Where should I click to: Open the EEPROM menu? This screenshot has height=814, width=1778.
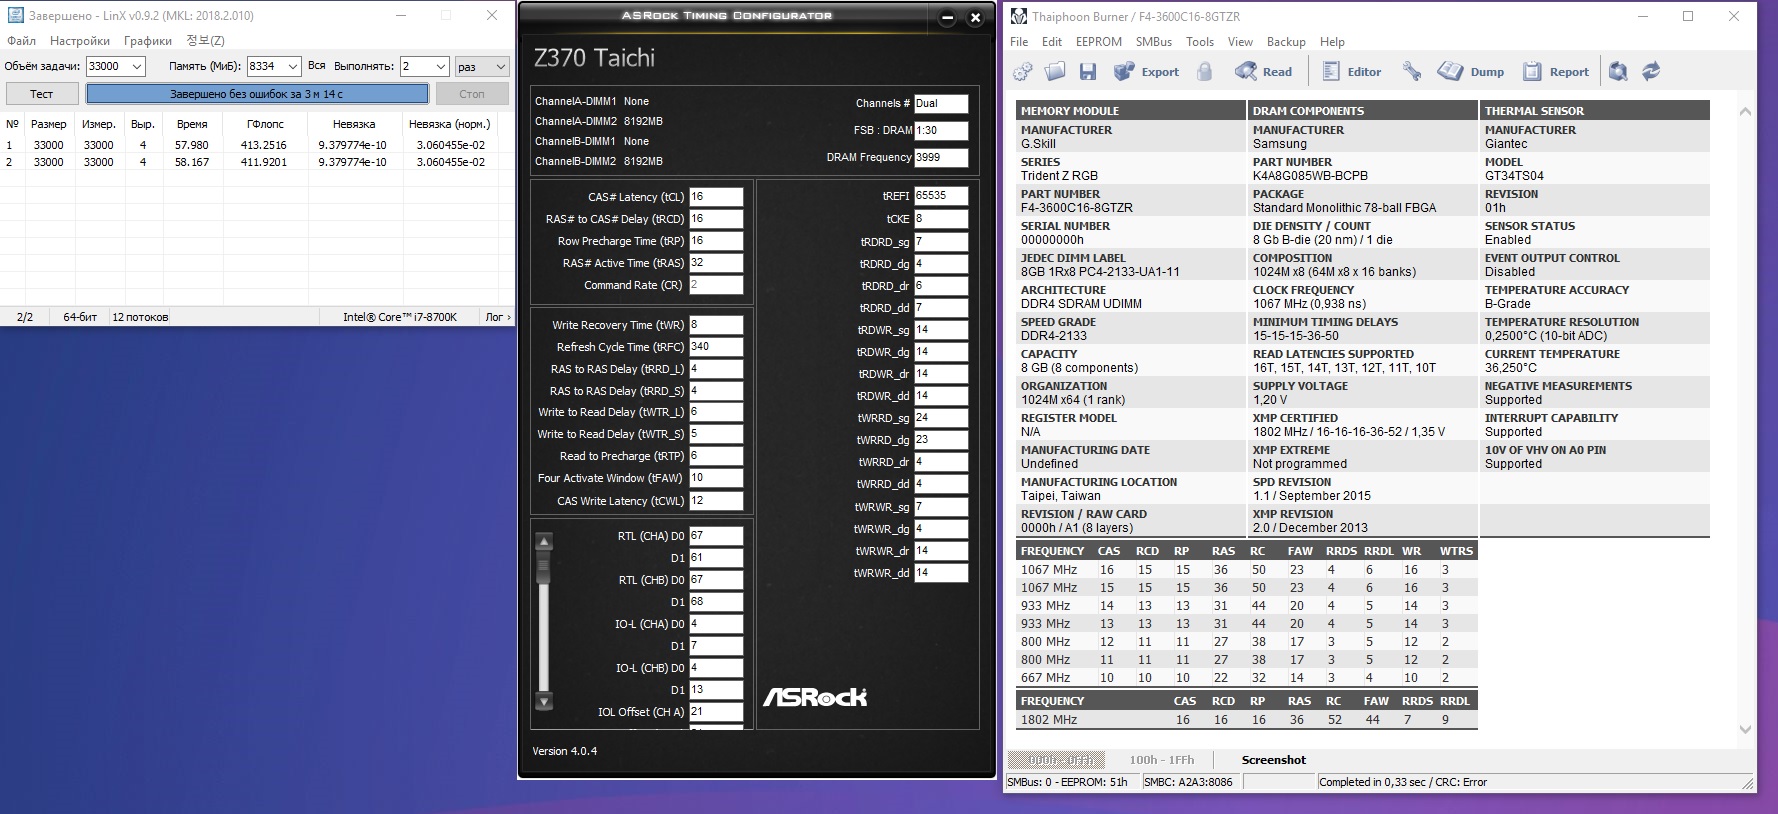(1099, 42)
